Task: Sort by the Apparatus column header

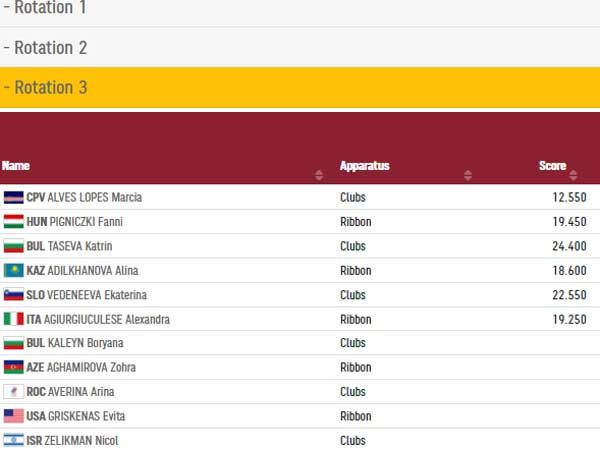Action: [x=364, y=166]
